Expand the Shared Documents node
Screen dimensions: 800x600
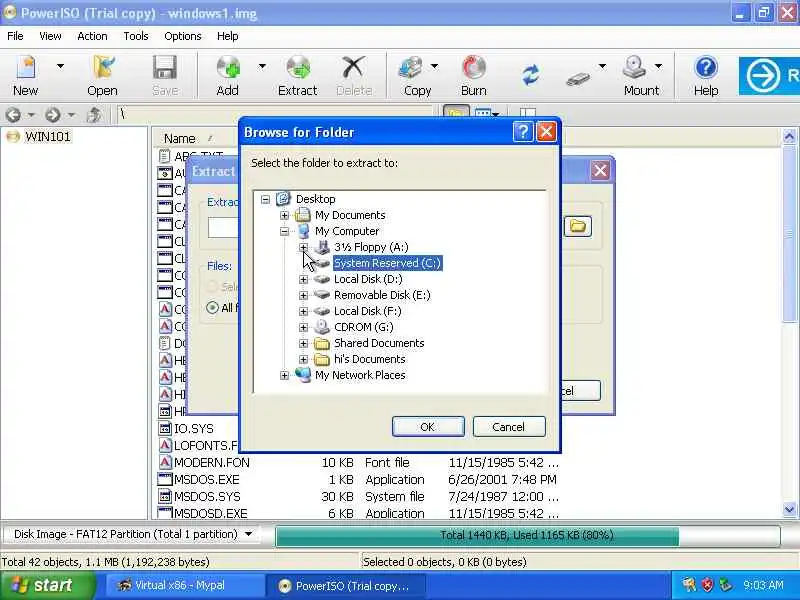click(304, 343)
